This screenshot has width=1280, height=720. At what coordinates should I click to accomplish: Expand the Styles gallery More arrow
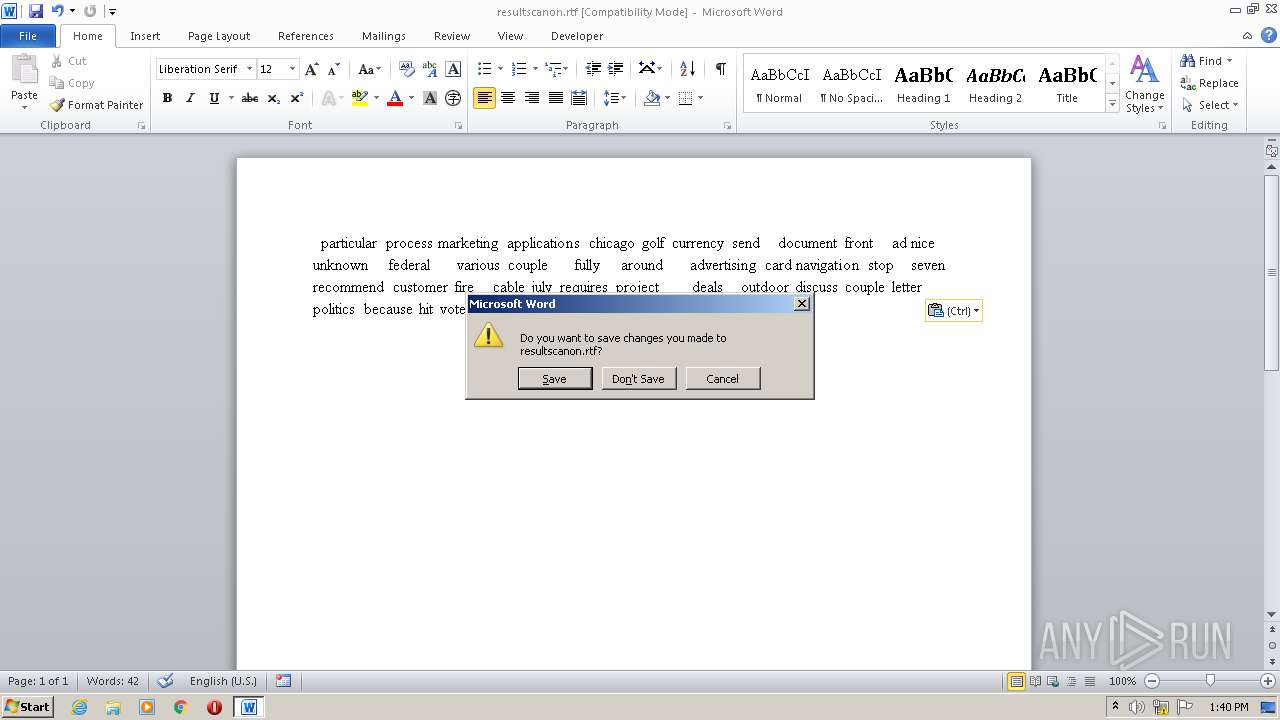1112,103
